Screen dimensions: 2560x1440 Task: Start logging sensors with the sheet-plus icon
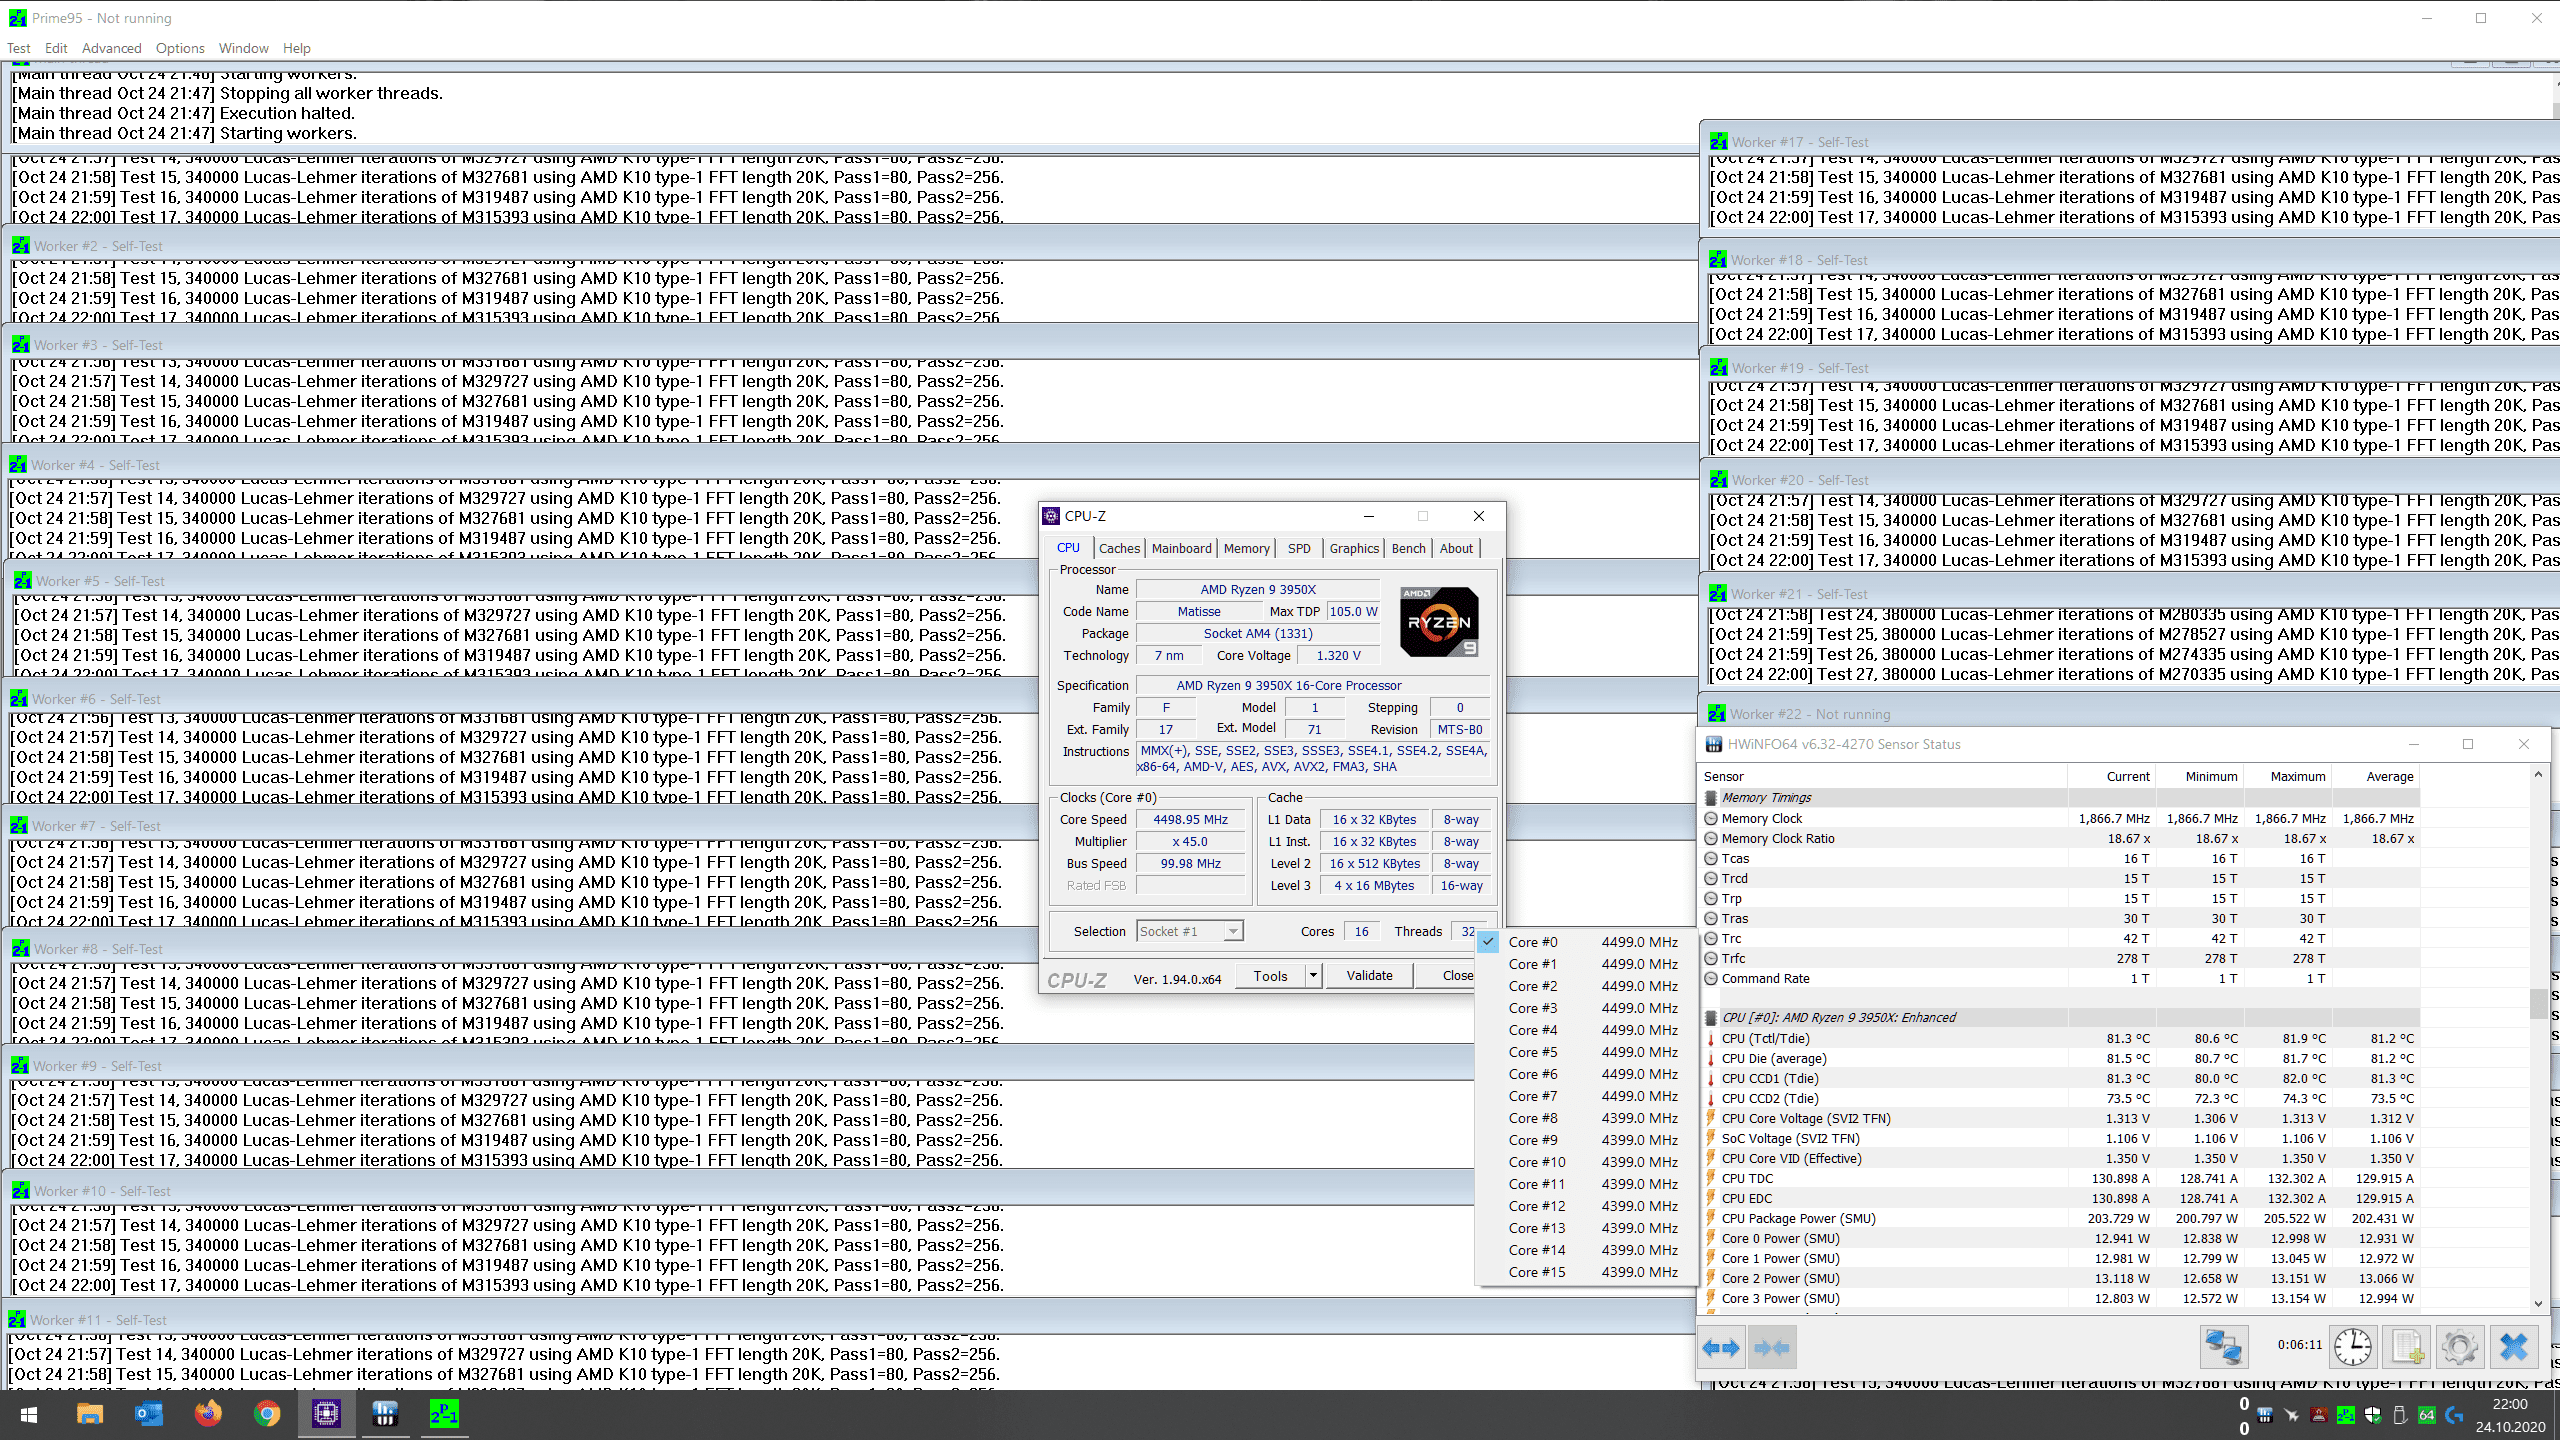pos(2407,1347)
